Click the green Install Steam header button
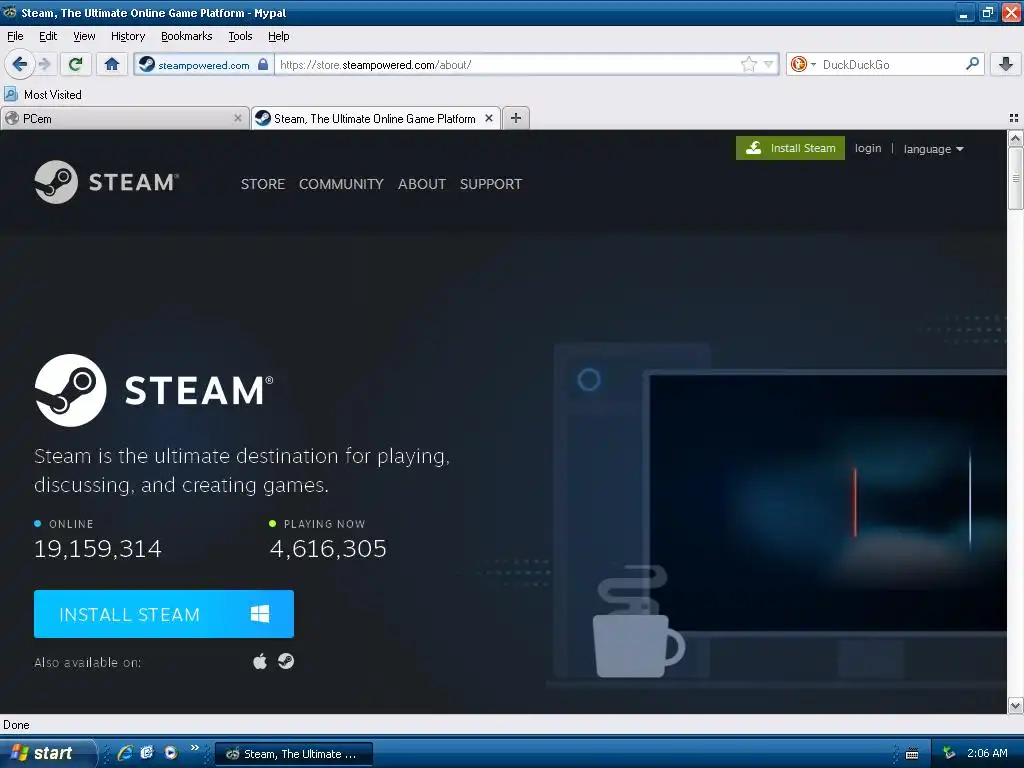The width and height of the screenshot is (1024, 768). coord(790,148)
